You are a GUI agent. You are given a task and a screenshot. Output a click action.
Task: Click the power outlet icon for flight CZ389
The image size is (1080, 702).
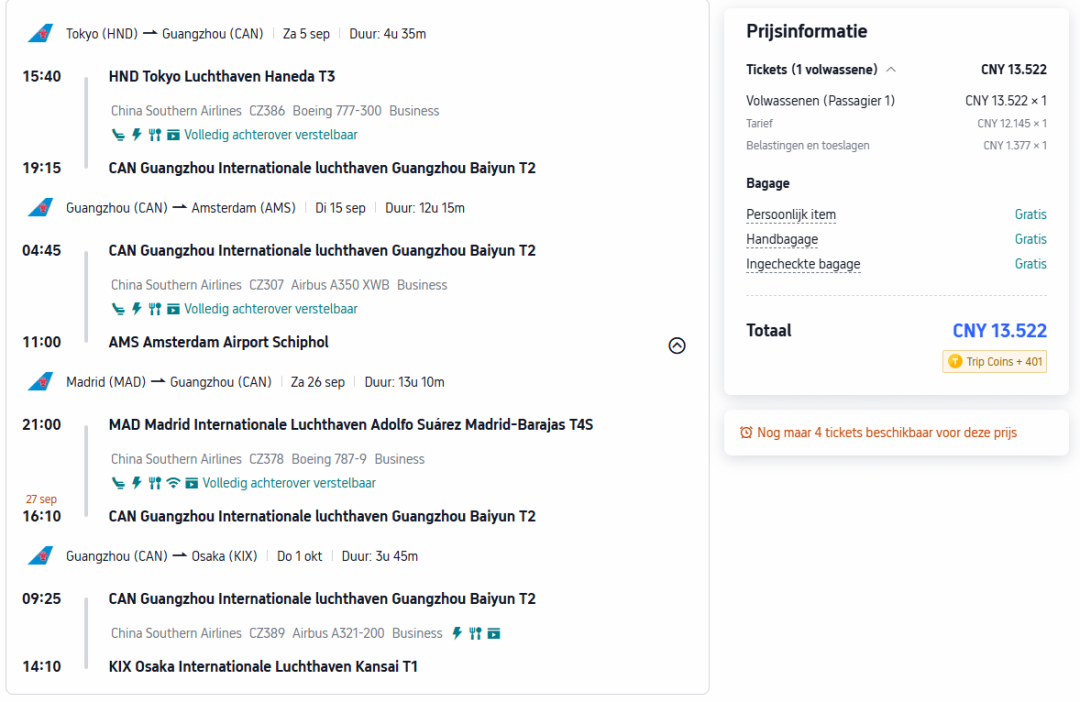(457, 633)
